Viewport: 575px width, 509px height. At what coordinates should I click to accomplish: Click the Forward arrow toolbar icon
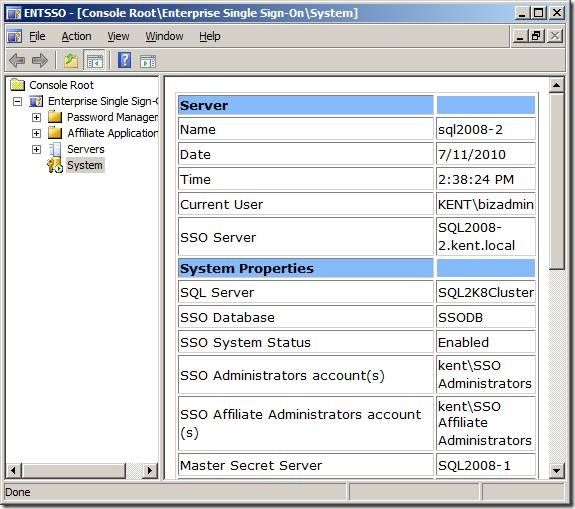click(x=40, y=61)
